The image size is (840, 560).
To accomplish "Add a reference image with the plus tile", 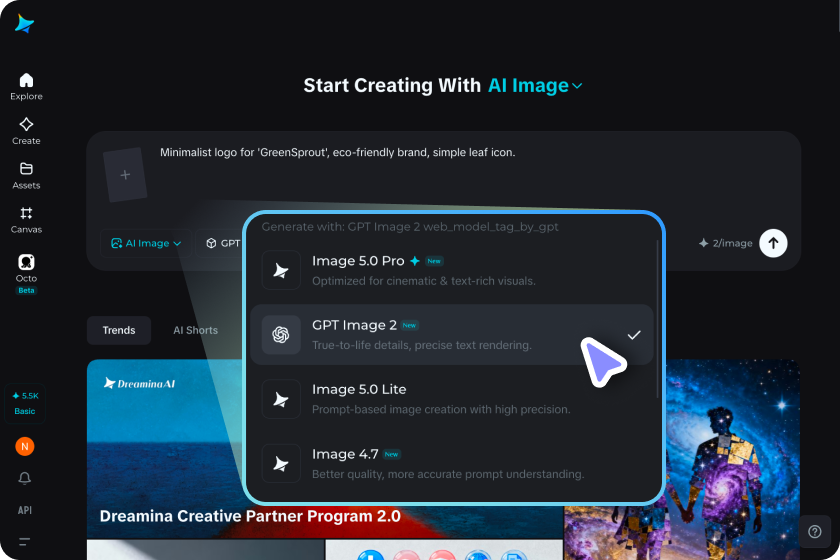I will click(125, 175).
